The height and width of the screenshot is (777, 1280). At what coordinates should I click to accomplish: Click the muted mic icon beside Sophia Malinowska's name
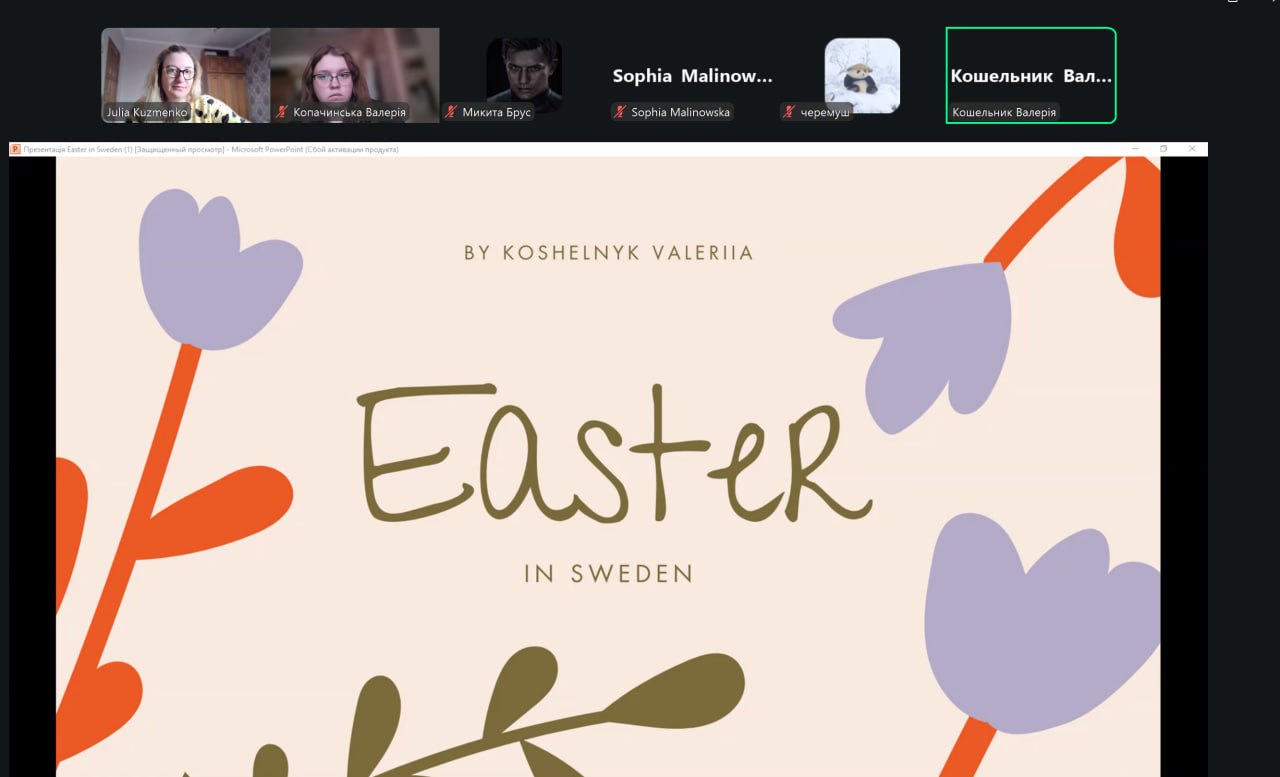point(621,113)
